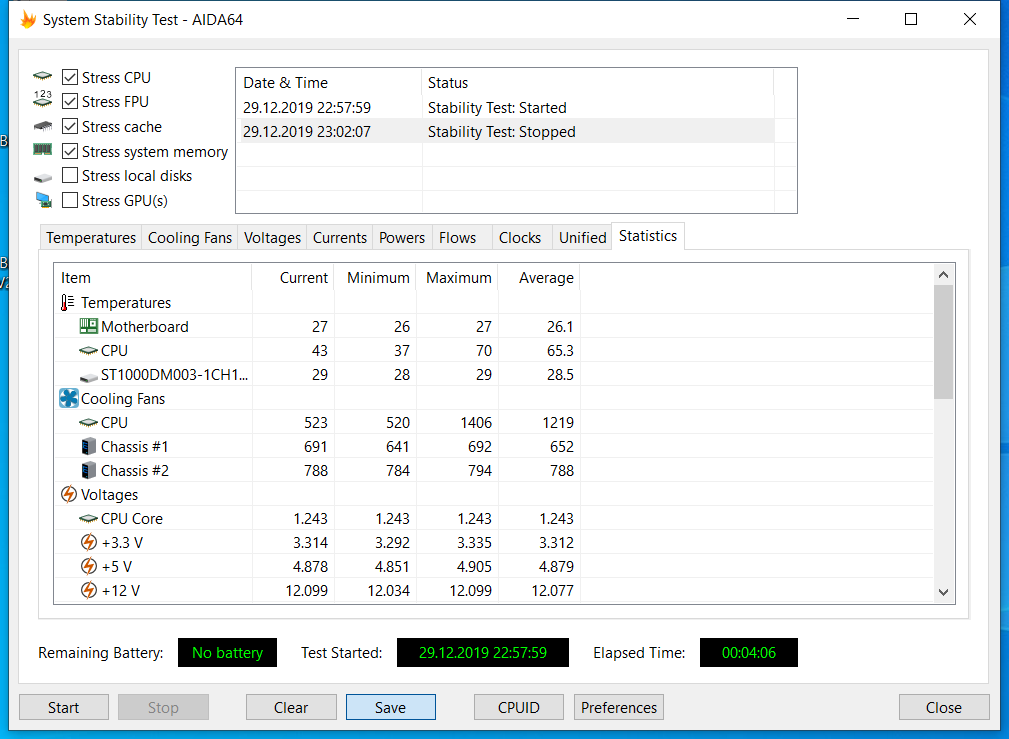
Task: Select the Statistics tab
Action: (648, 236)
